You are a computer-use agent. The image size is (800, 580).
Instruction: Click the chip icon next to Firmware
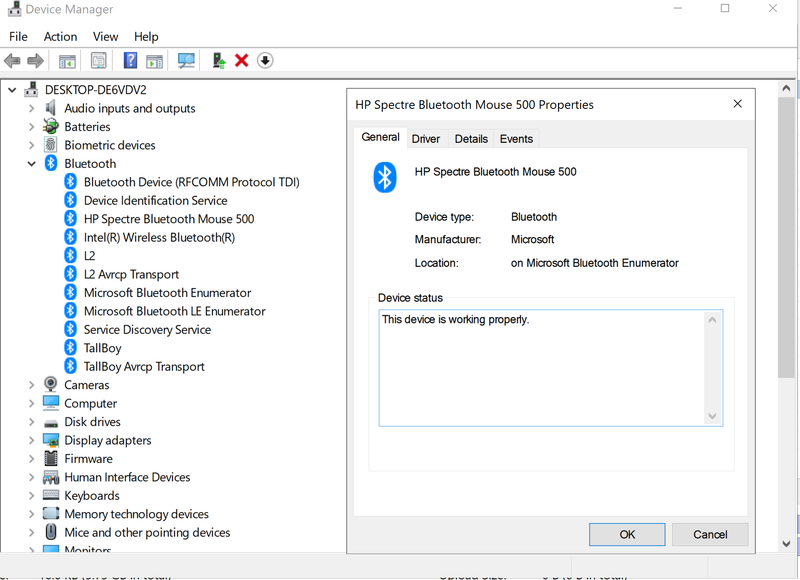[51, 459]
